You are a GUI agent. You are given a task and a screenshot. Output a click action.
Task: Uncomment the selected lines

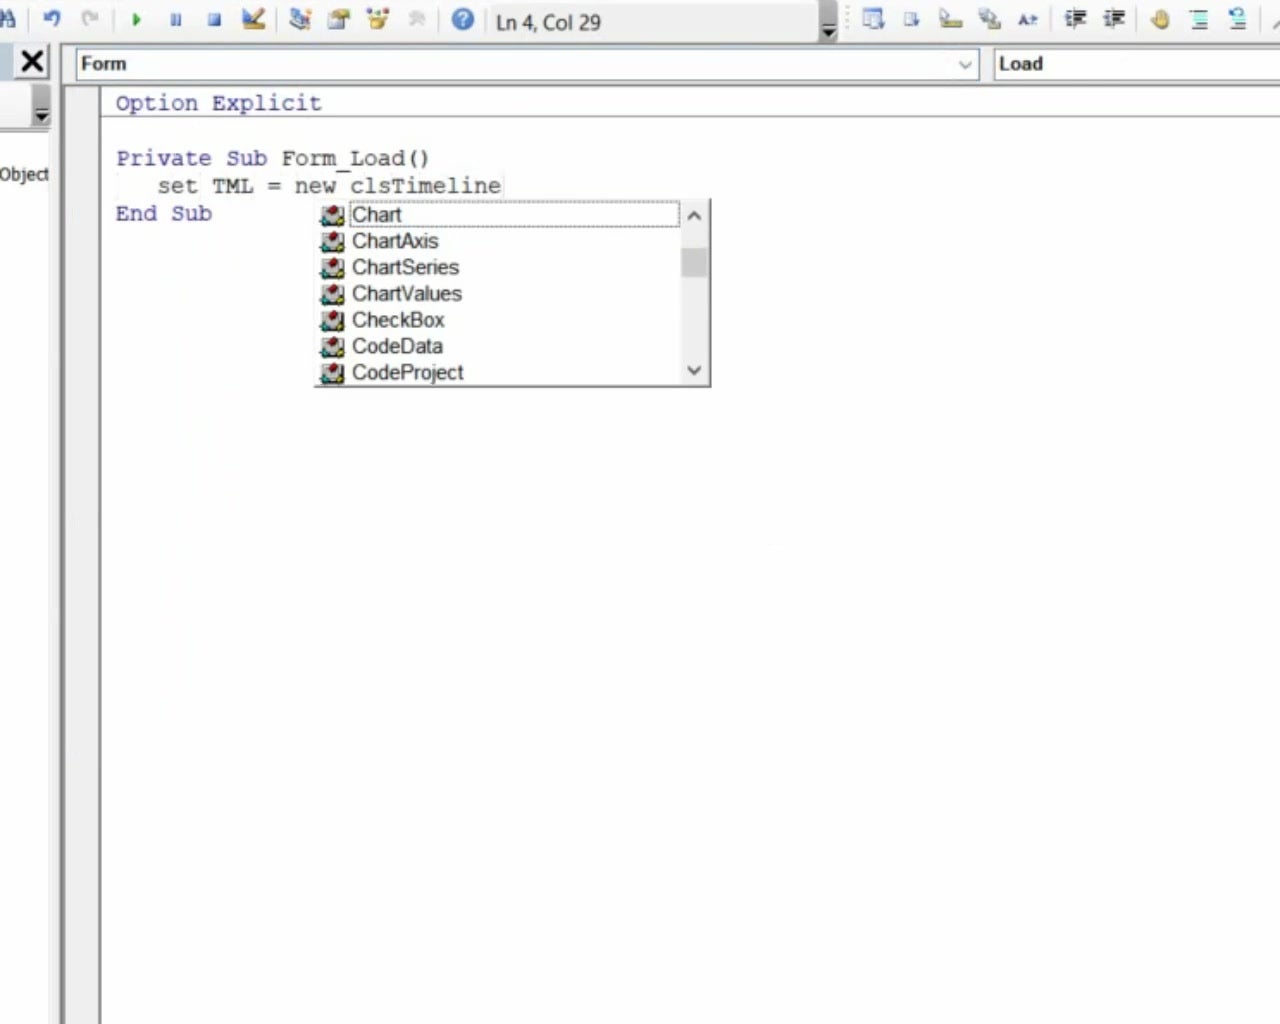[1236, 19]
